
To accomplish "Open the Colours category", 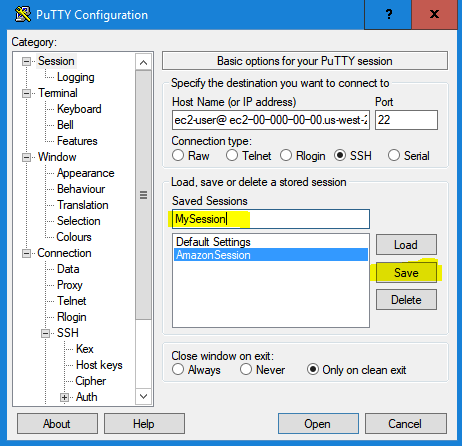I will coord(74,237).
